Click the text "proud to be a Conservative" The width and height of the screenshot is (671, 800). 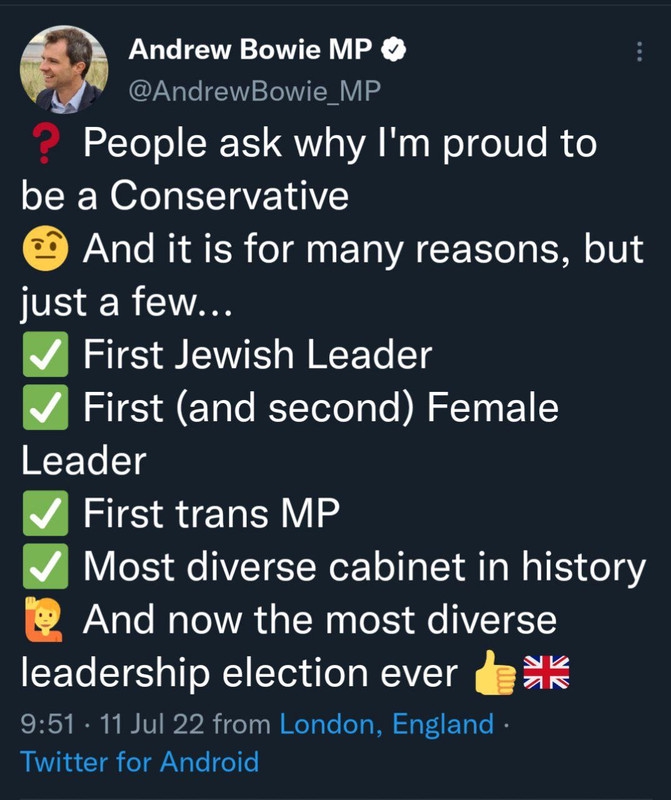click(x=300, y=170)
